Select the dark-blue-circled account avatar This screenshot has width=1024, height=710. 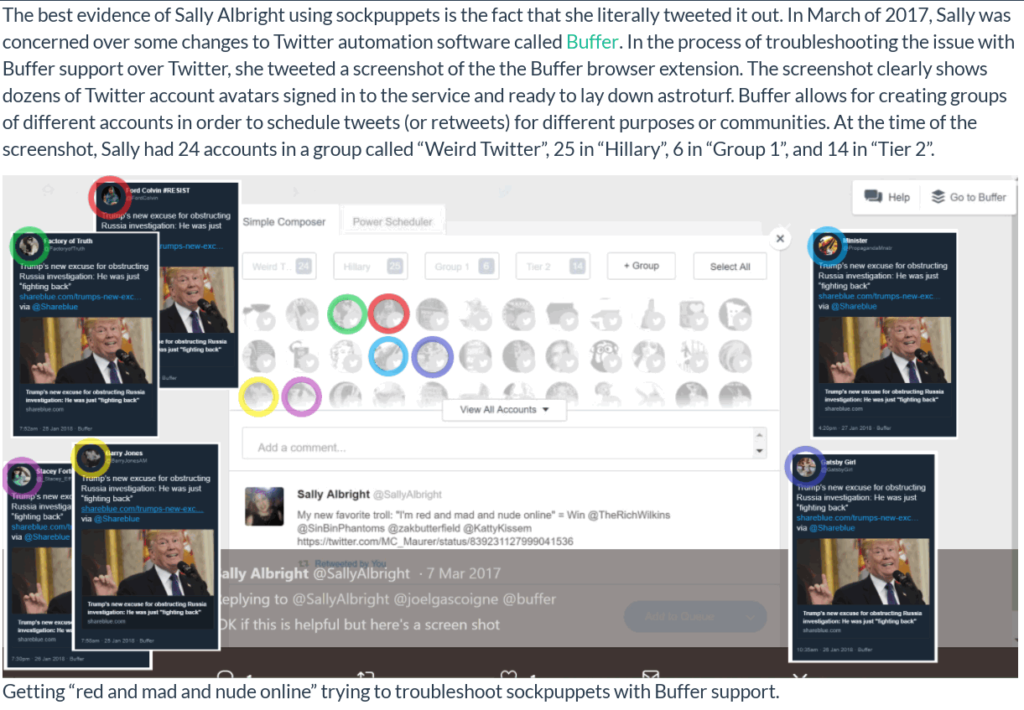(432, 357)
